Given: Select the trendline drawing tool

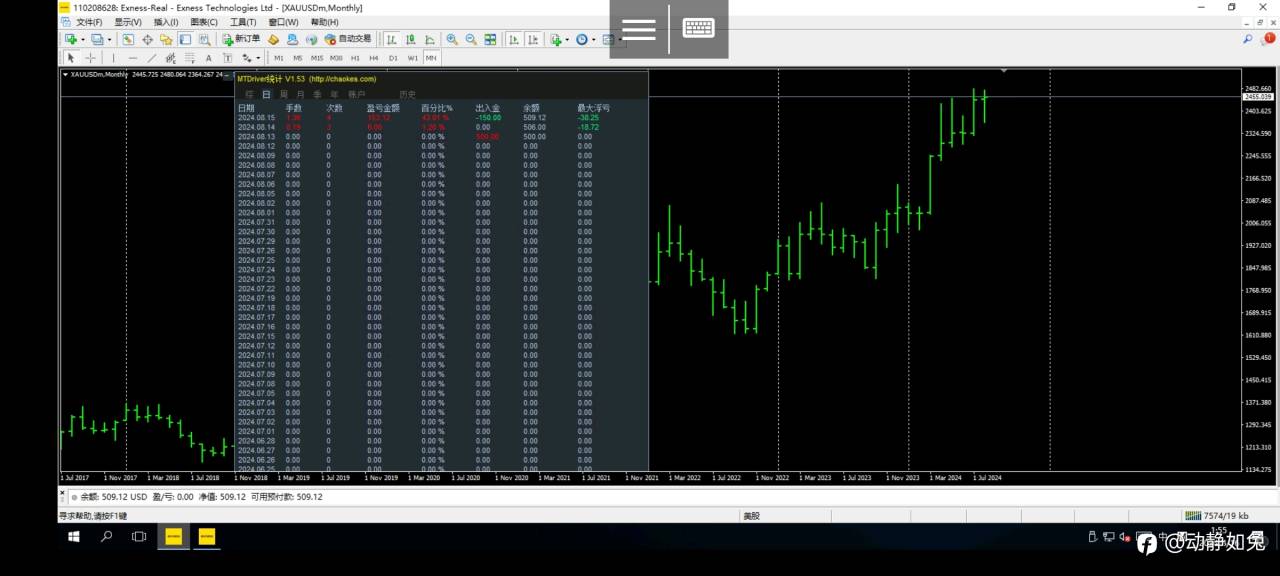Looking at the screenshot, I should 151,58.
